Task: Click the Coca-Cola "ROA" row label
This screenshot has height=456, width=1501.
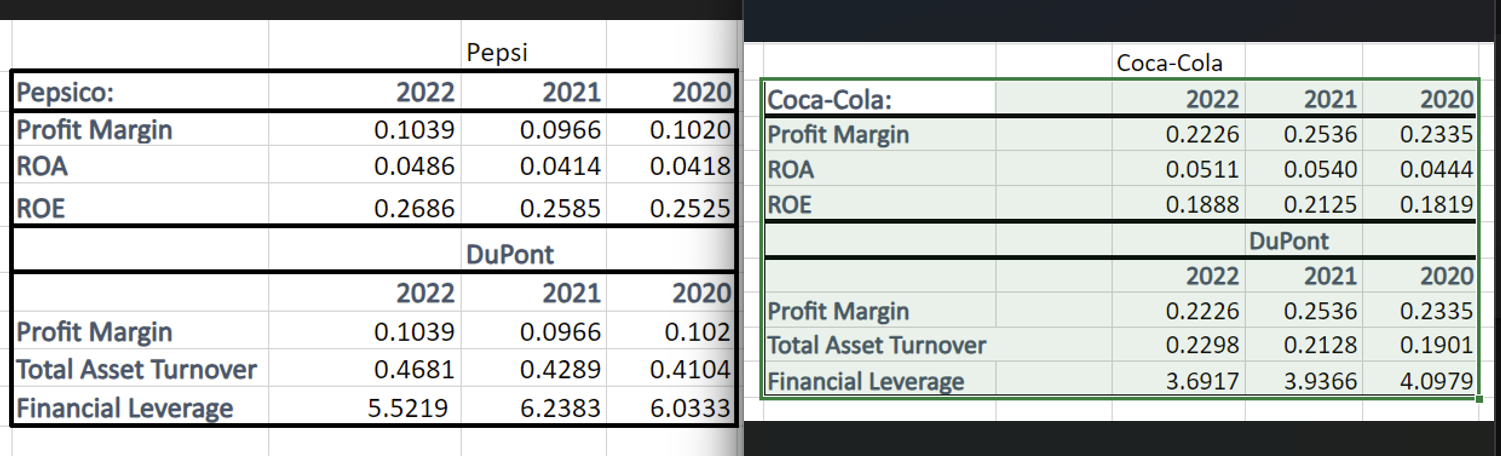Action: pos(791,170)
